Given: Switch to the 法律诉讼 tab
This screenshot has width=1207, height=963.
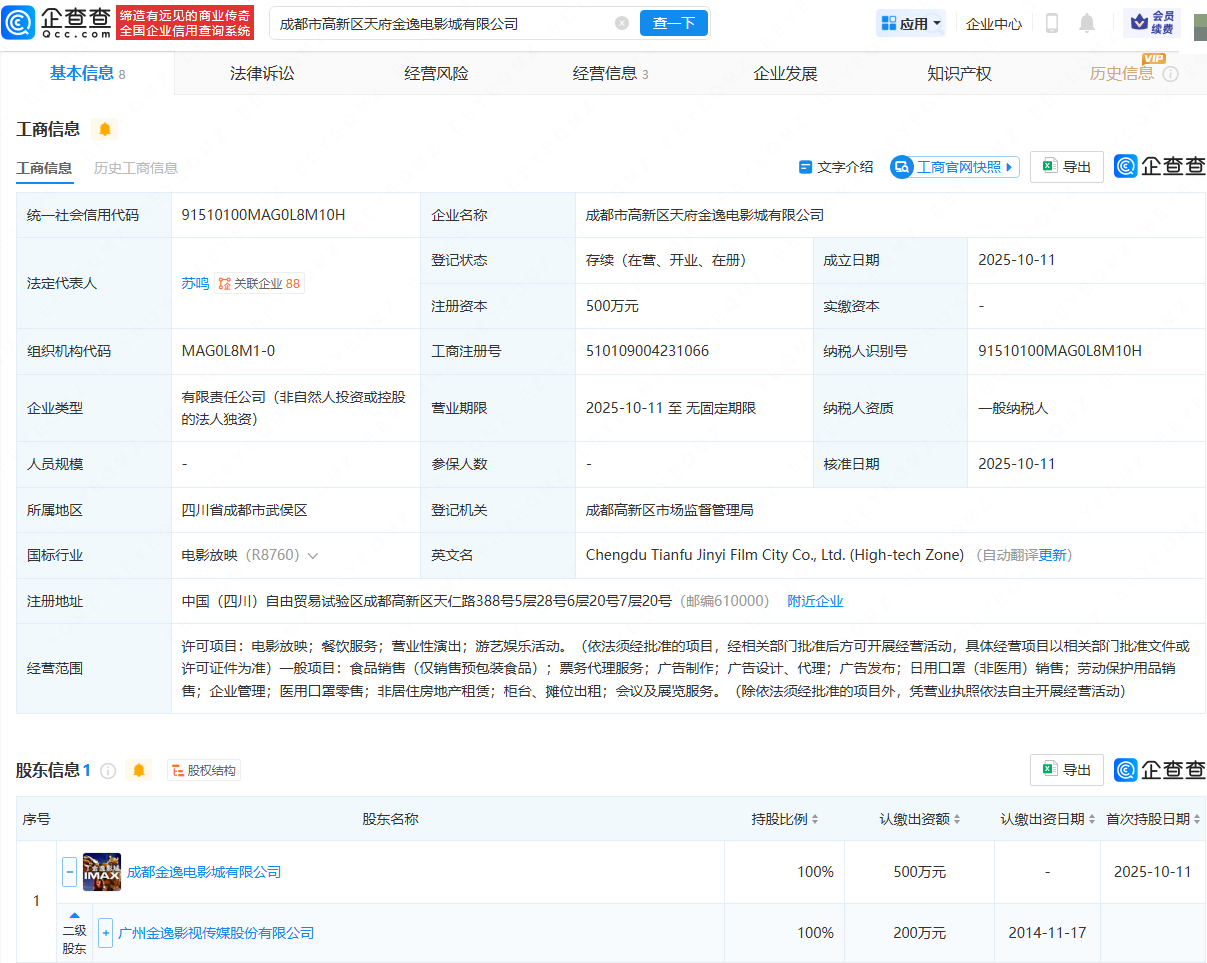Looking at the screenshot, I should [x=262, y=73].
